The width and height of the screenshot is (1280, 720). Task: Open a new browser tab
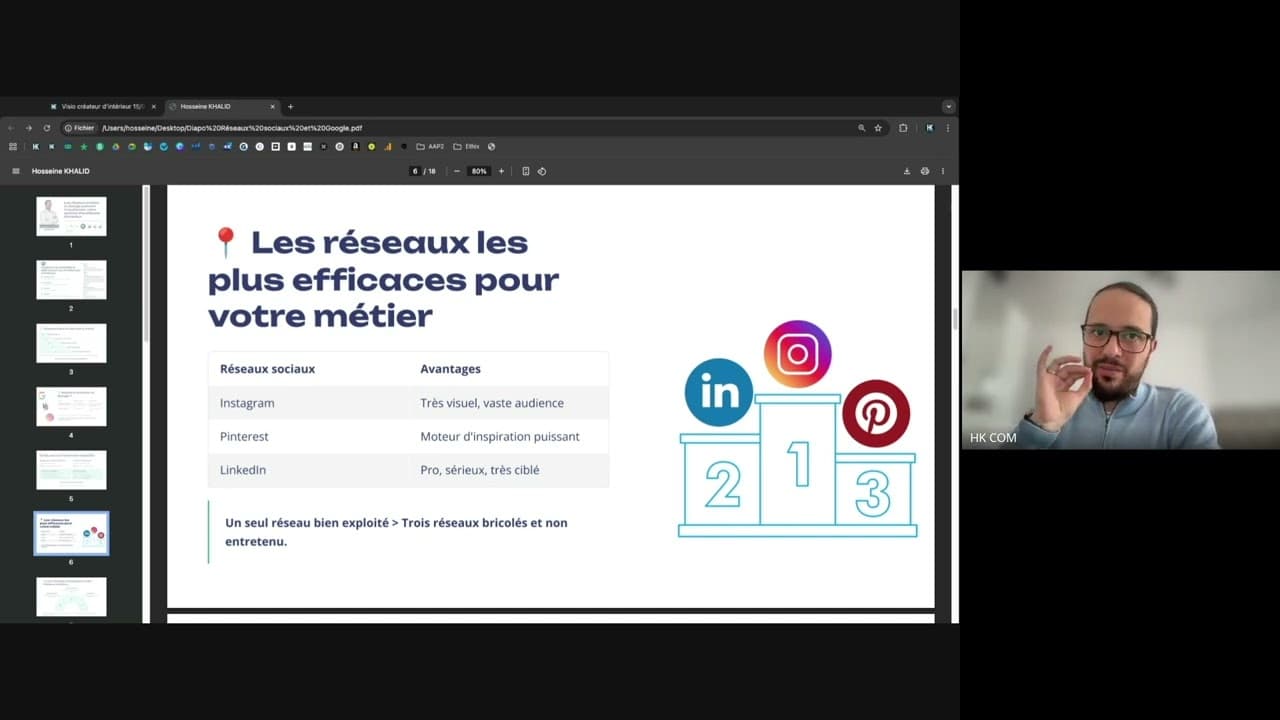[290, 106]
